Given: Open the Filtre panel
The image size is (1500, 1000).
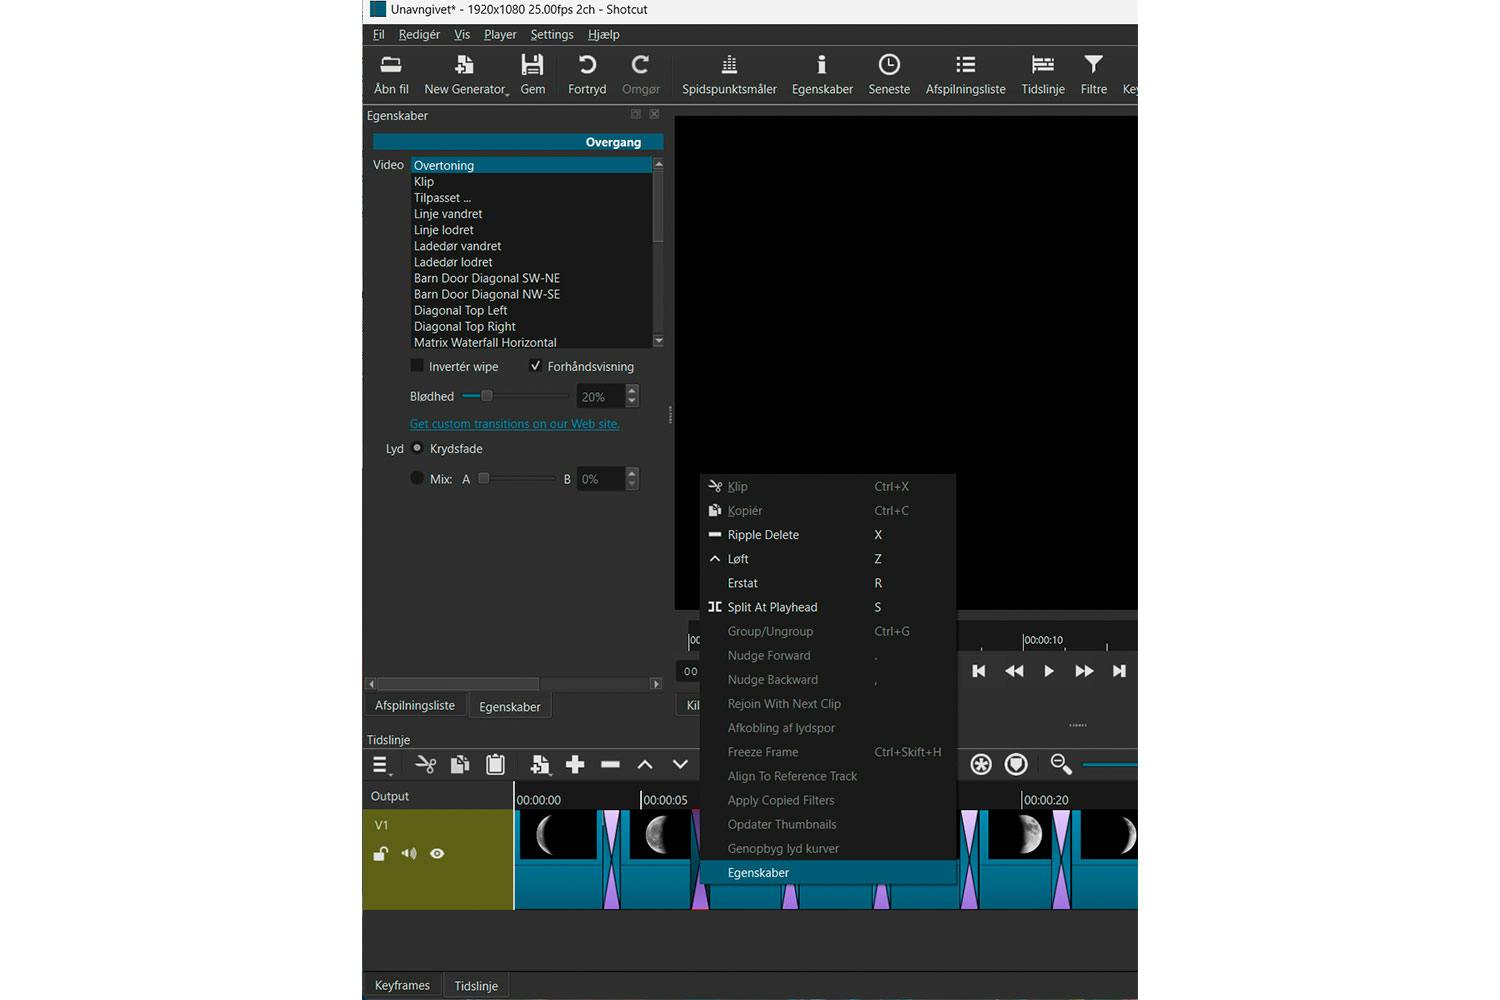Looking at the screenshot, I should (x=1093, y=73).
